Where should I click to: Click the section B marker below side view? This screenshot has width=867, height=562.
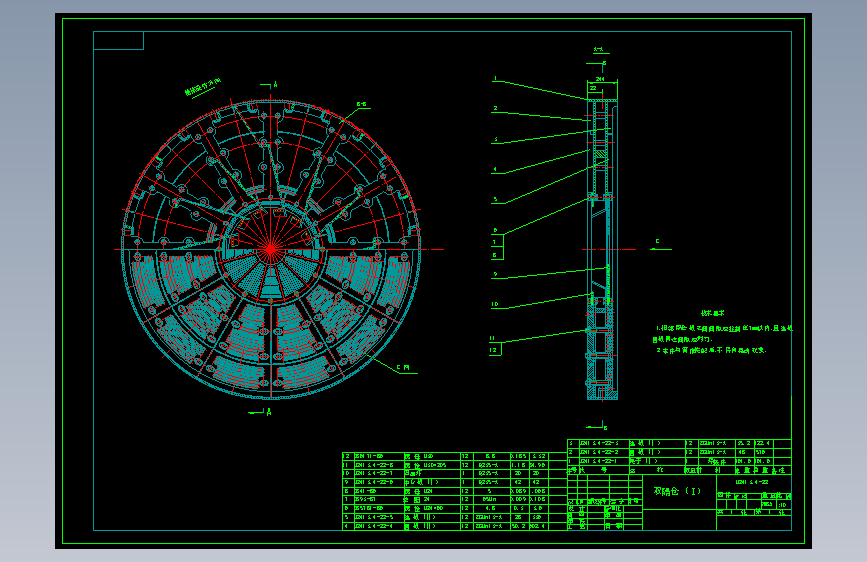[x=605, y=428]
